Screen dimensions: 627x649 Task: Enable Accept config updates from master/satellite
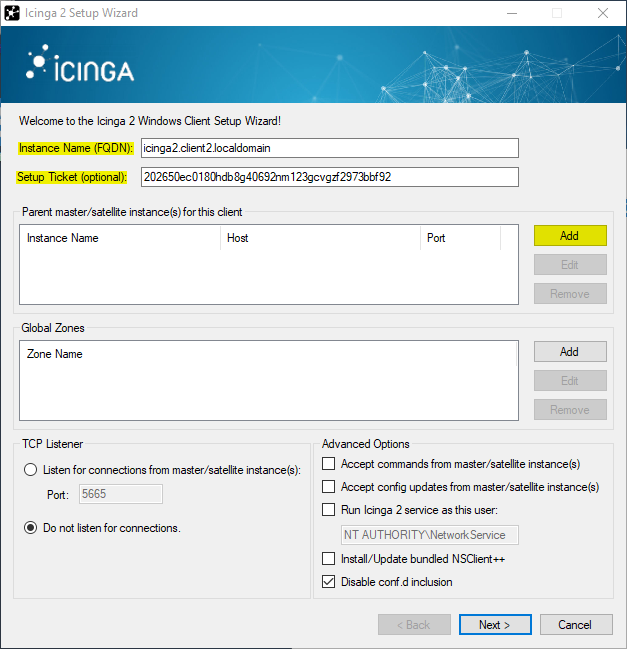329,486
